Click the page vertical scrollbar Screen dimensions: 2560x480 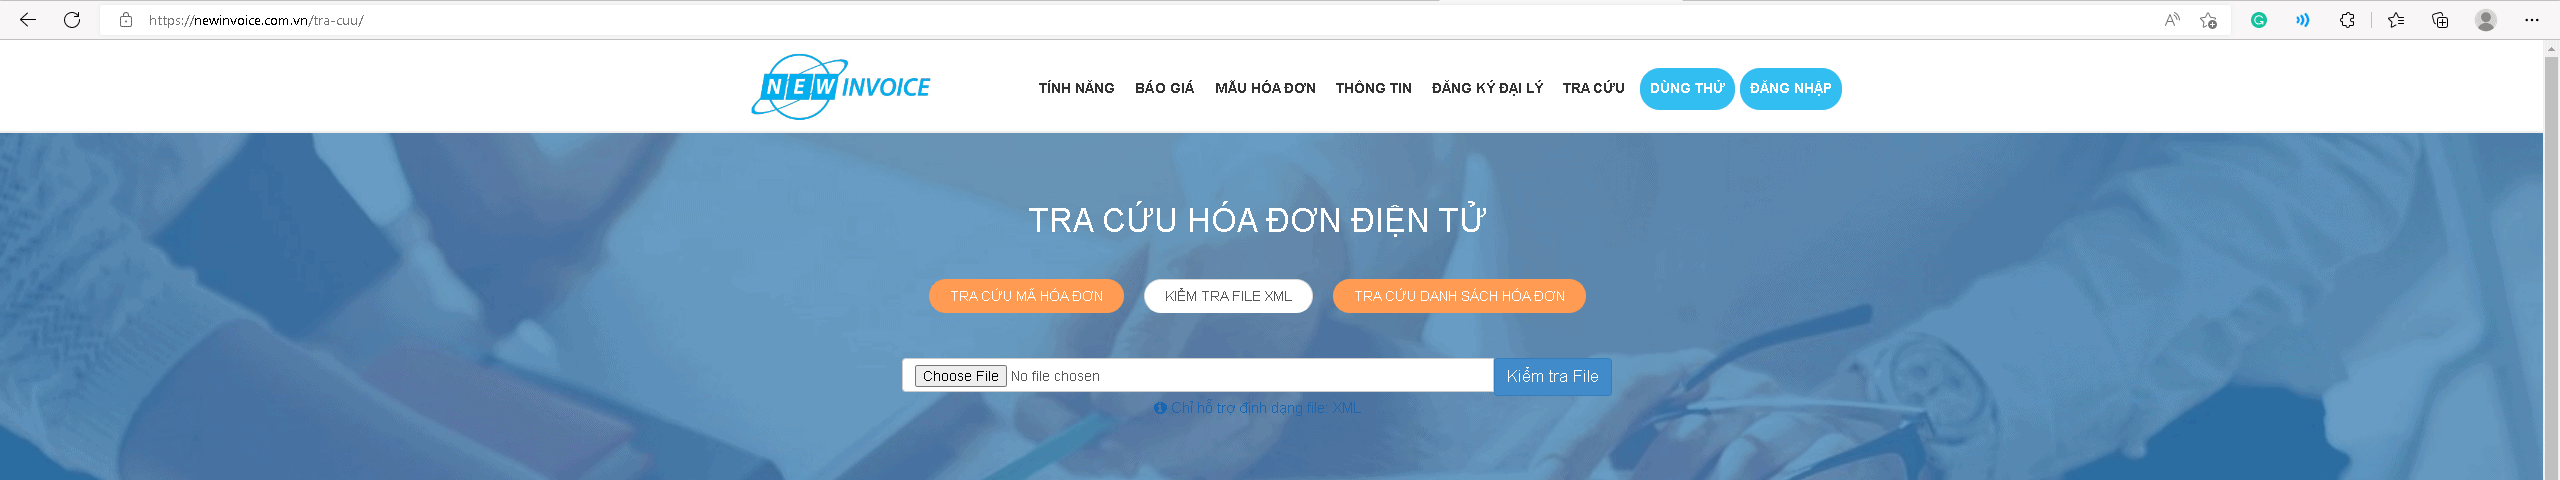2551,260
